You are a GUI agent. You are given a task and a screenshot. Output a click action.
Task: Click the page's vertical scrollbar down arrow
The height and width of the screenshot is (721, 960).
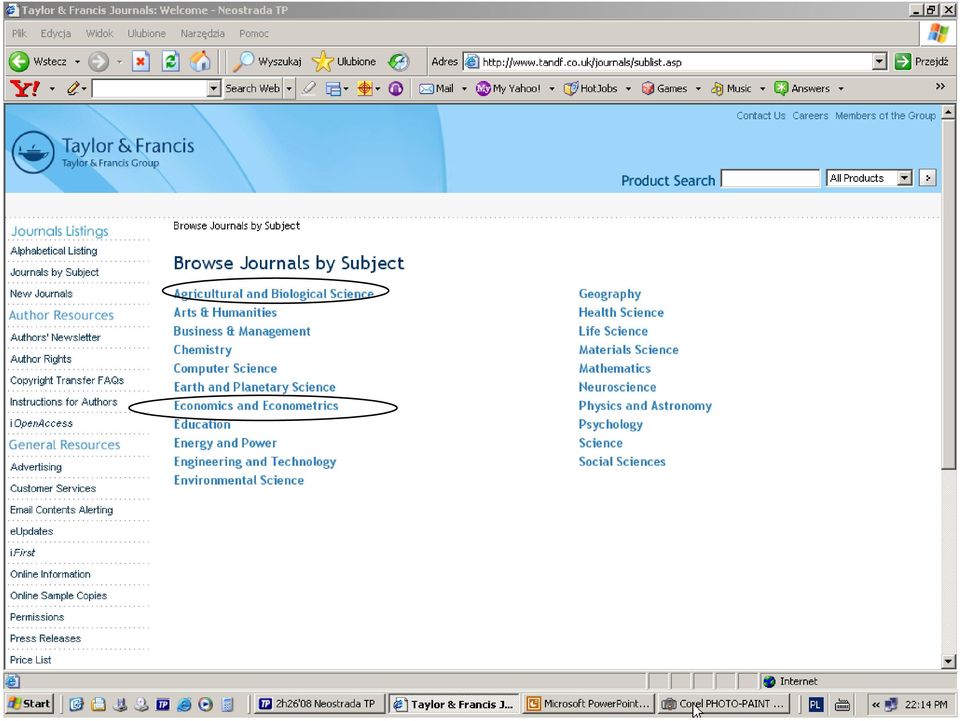[x=948, y=661]
